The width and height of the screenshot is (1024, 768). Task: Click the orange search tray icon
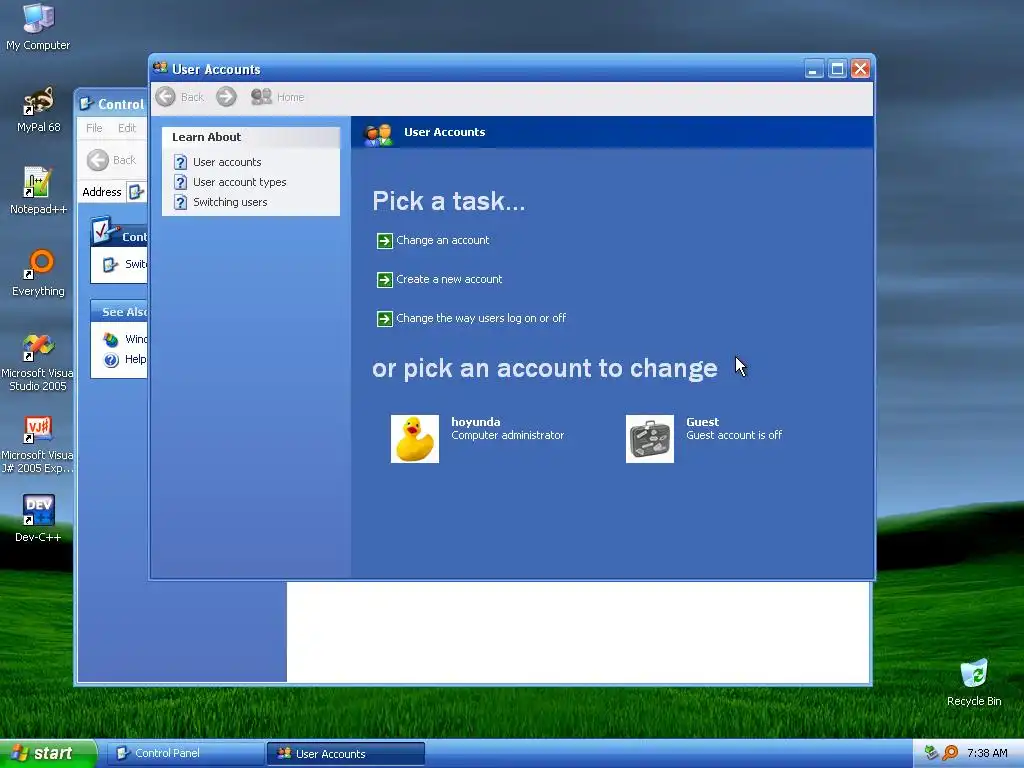point(950,753)
